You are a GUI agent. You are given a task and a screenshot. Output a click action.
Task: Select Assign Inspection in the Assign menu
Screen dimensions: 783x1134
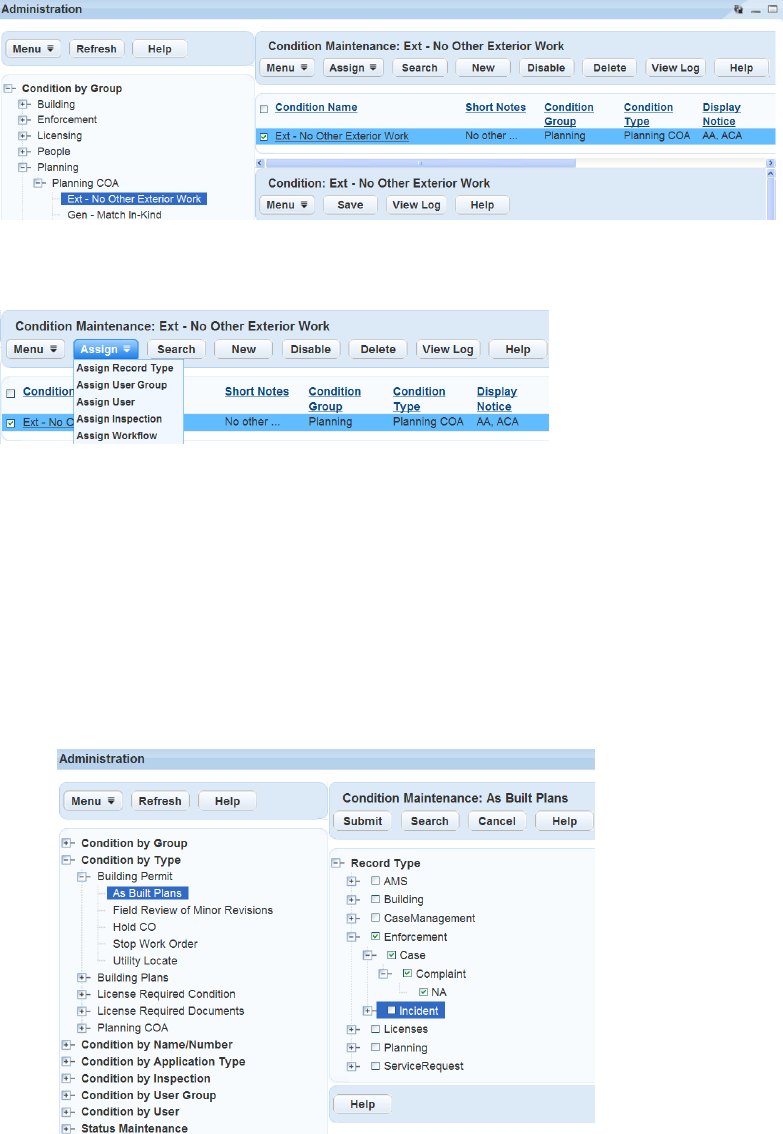pyautogui.click(x=119, y=419)
